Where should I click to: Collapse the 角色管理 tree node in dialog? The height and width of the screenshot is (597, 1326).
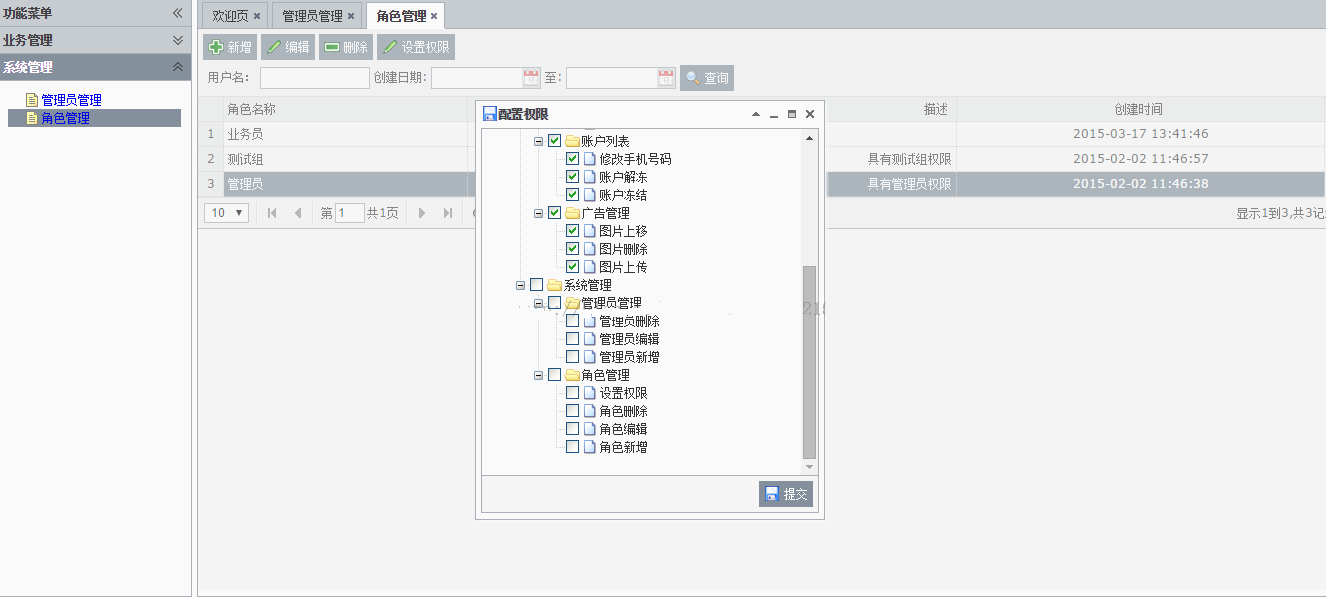(x=538, y=375)
